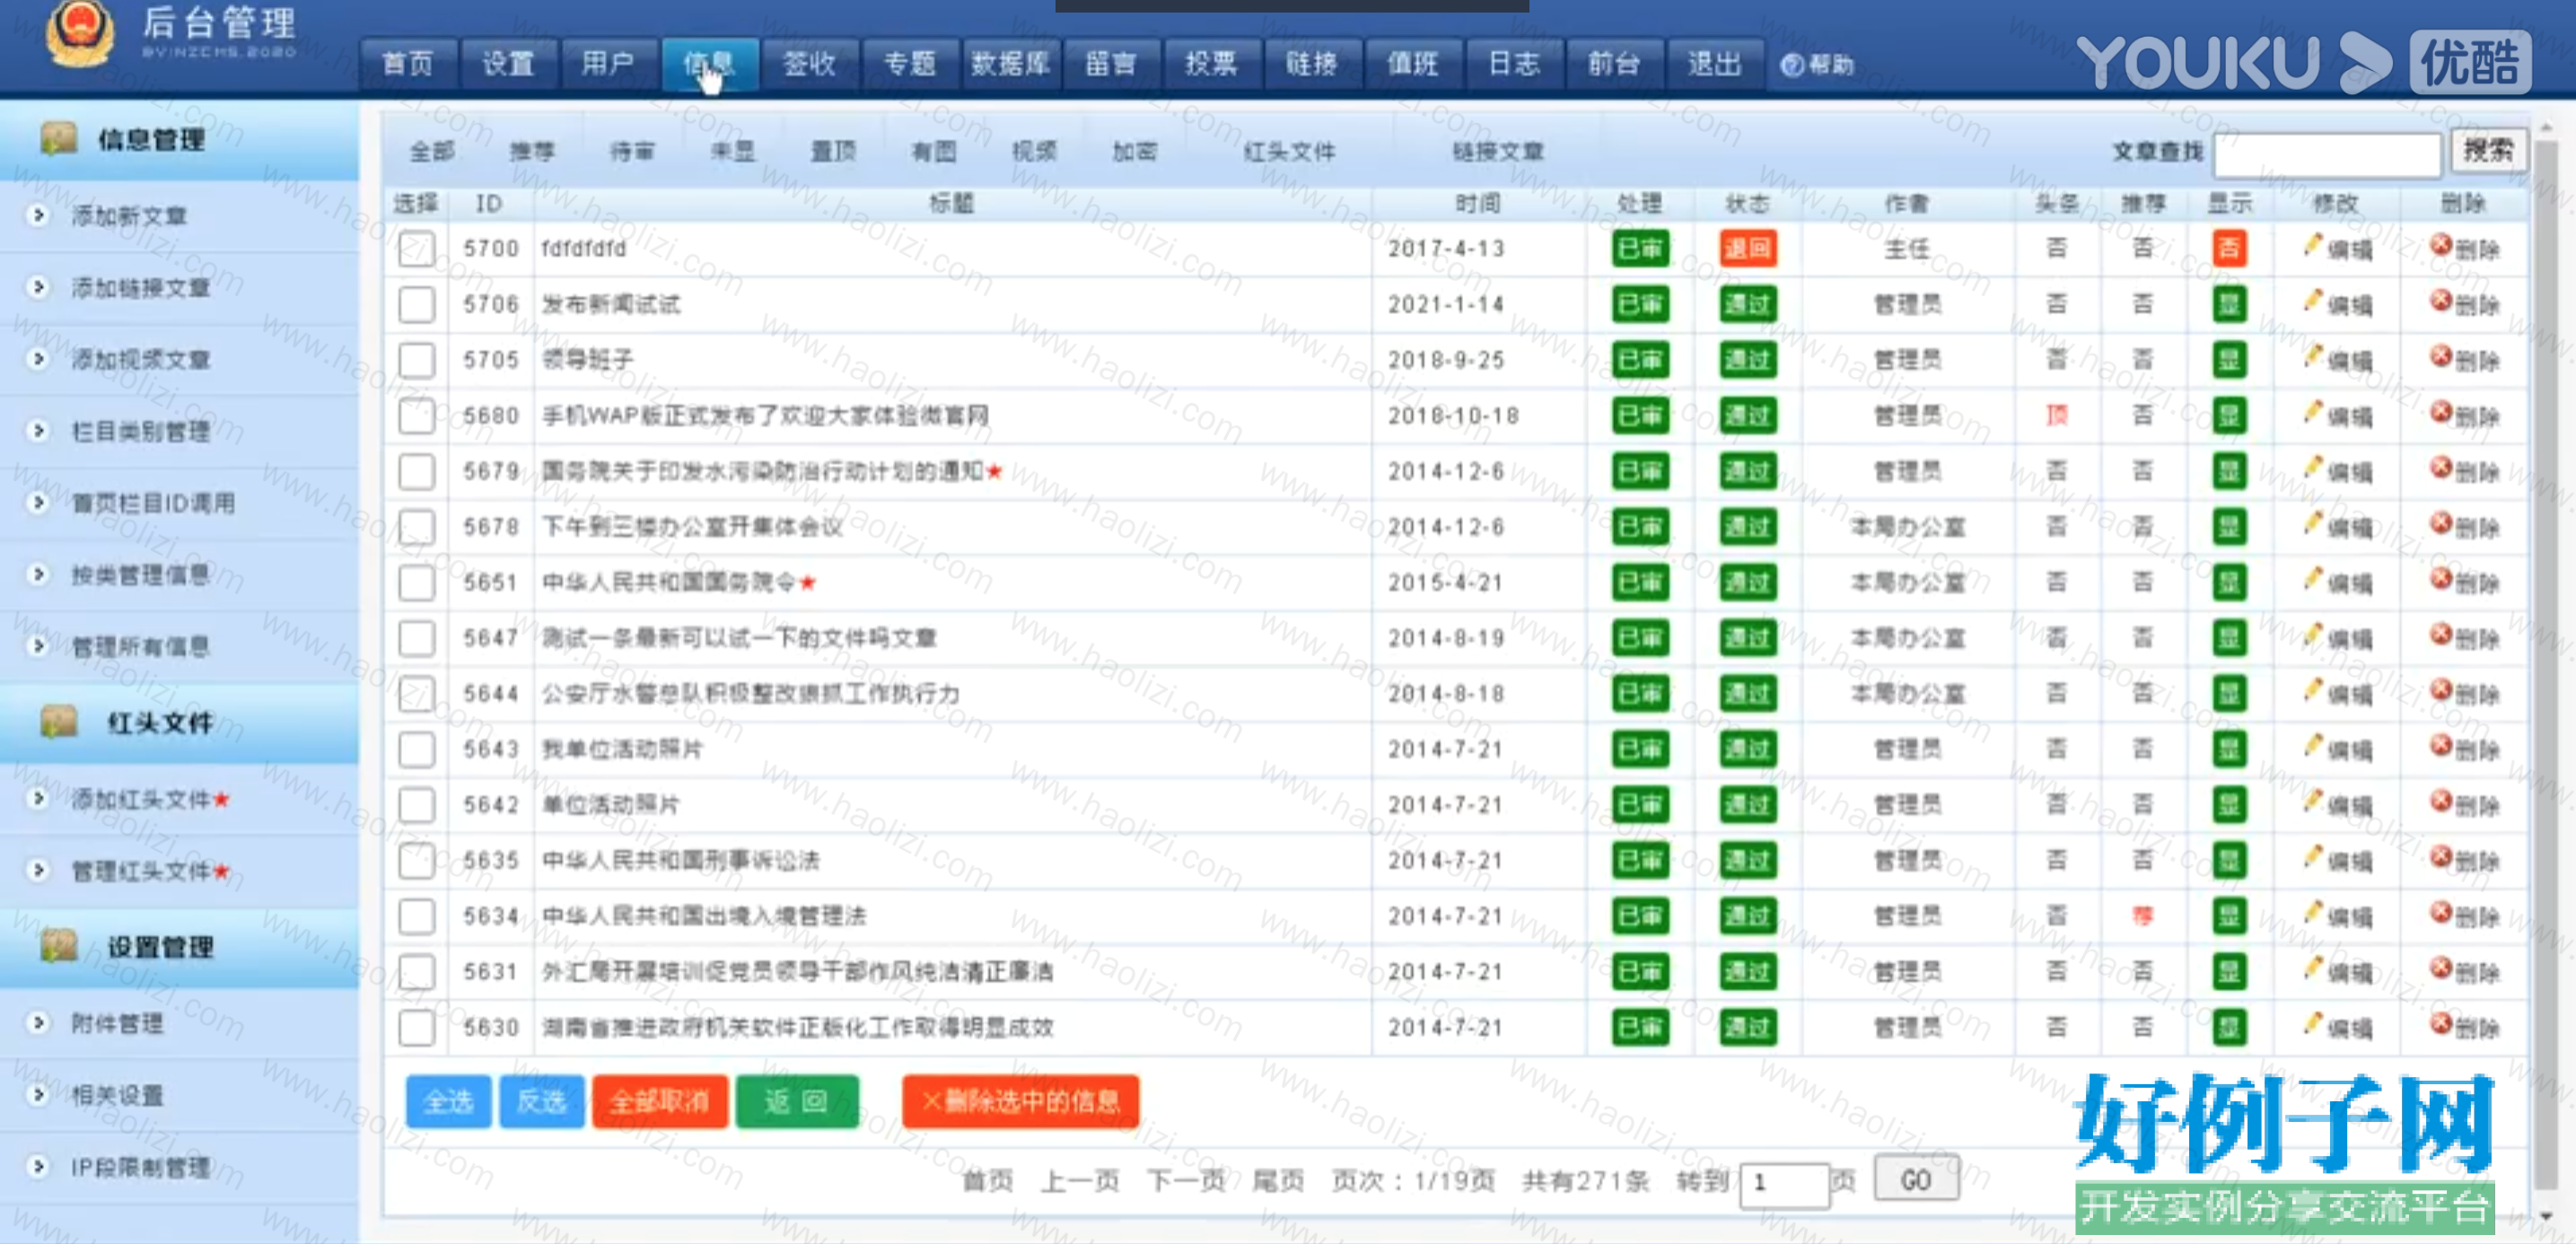This screenshot has width=2576, height=1244.
Task: Click delete icon for article 5651
Action: coord(2441,579)
